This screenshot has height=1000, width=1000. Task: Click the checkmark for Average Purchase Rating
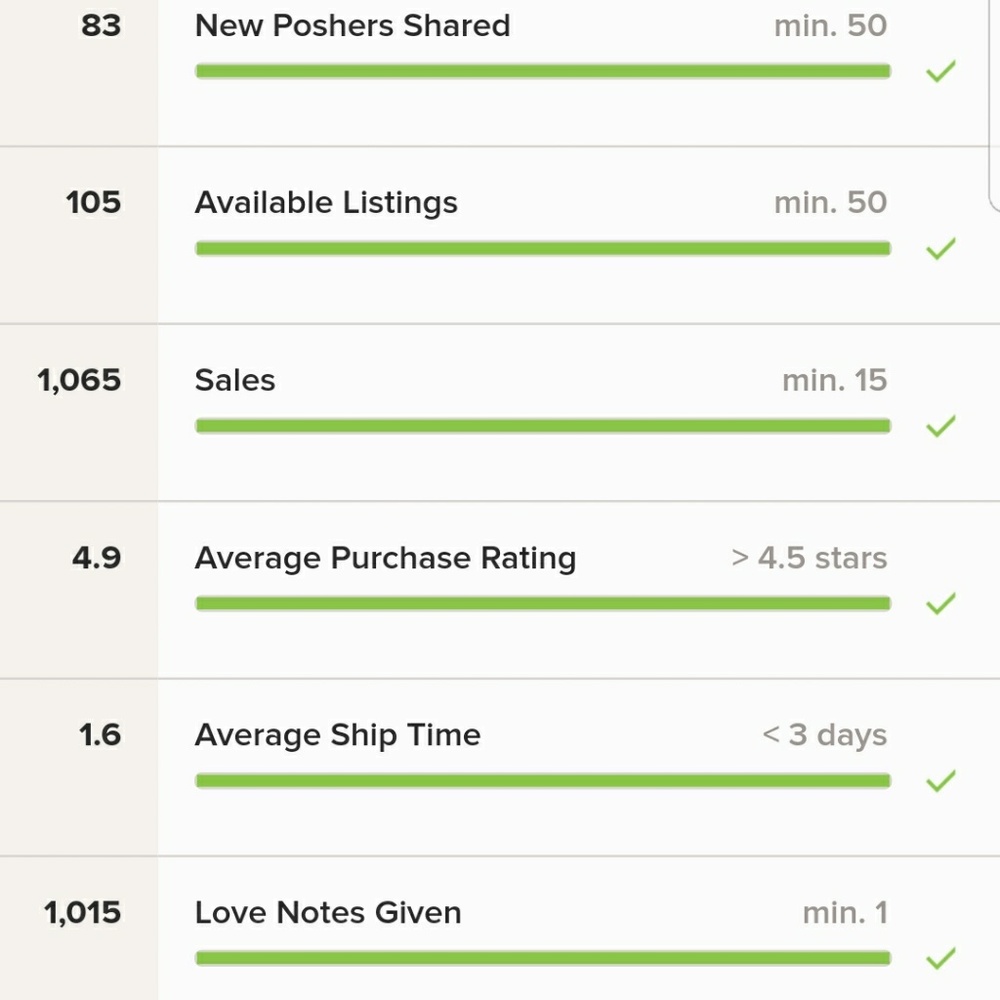(x=941, y=603)
